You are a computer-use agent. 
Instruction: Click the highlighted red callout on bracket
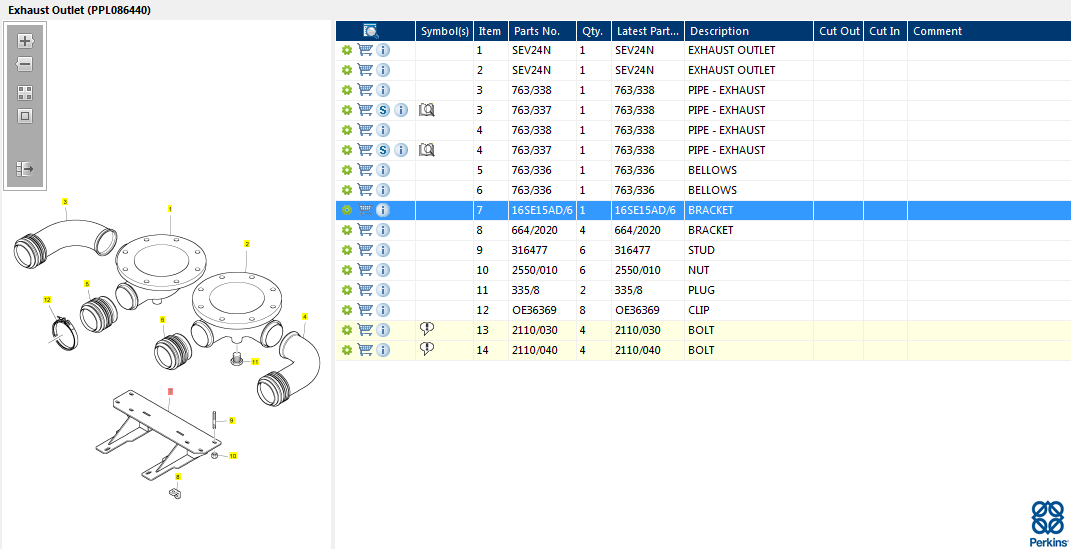tap(171, 392)
